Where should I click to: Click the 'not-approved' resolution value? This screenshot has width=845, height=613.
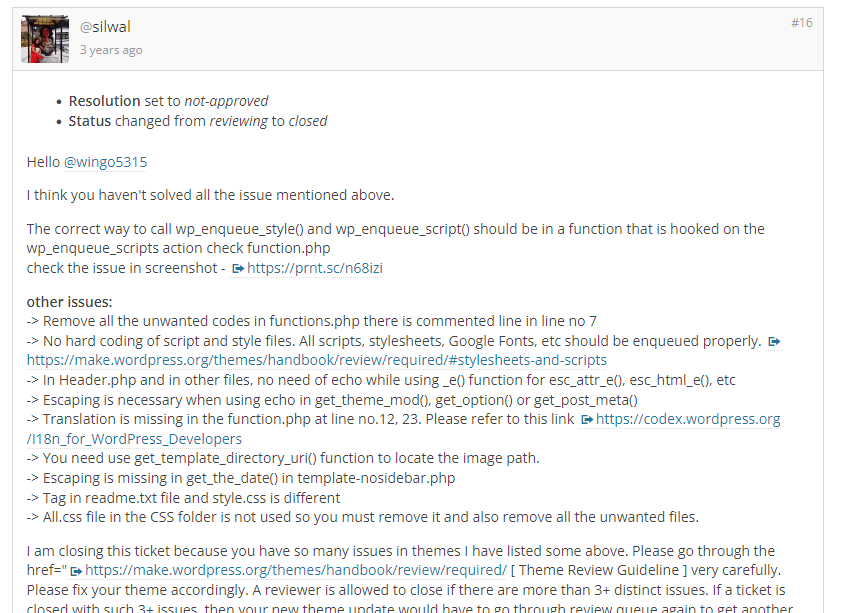(x=226, y=101)
